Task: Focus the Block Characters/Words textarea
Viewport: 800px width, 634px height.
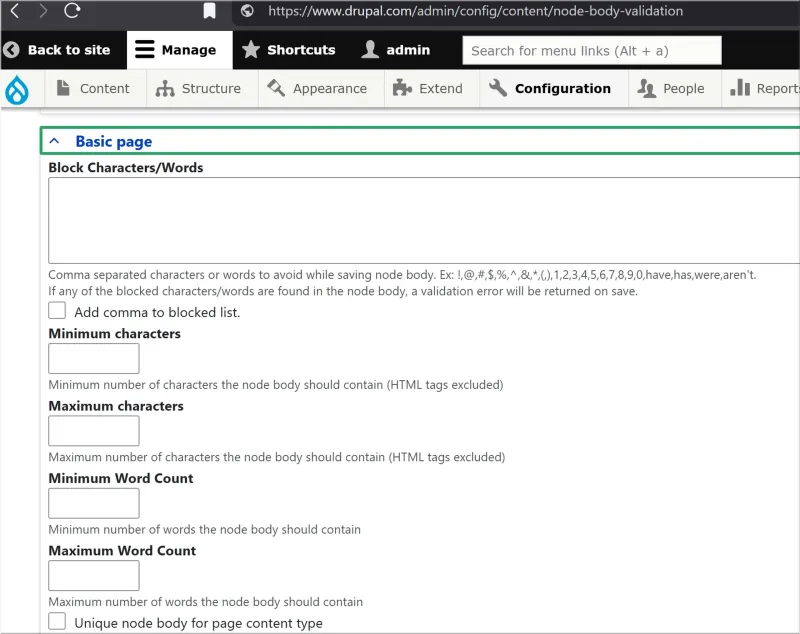Action: point(424,220)
